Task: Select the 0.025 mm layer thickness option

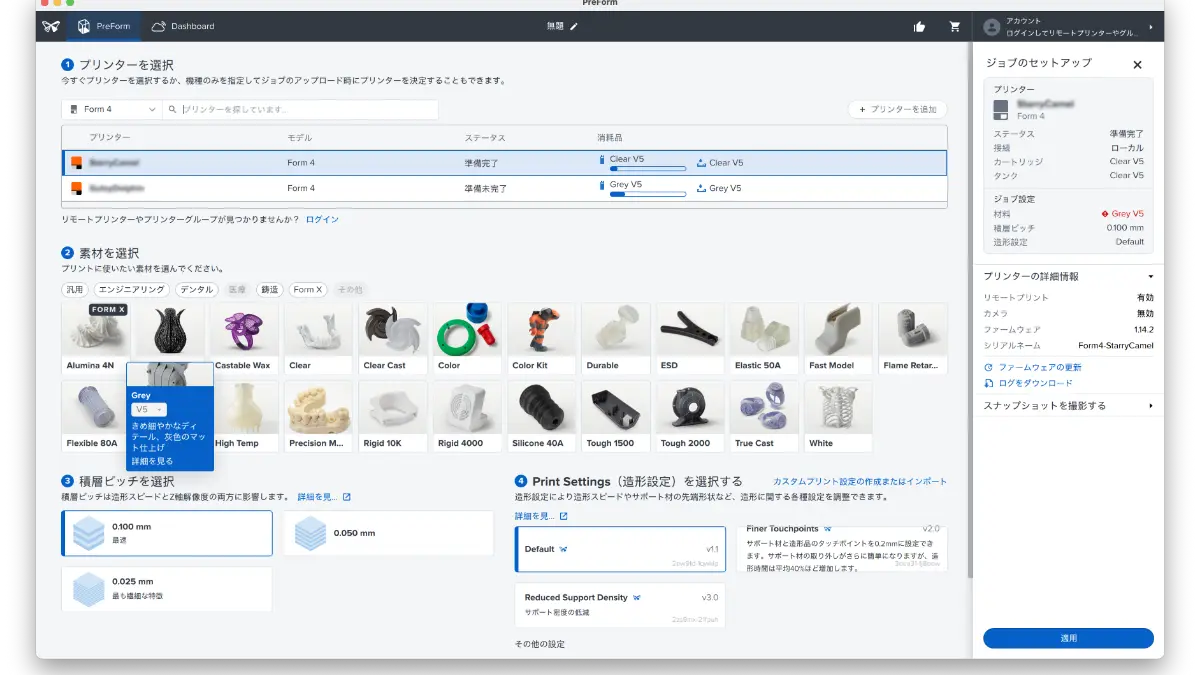Action: (166, 589)
